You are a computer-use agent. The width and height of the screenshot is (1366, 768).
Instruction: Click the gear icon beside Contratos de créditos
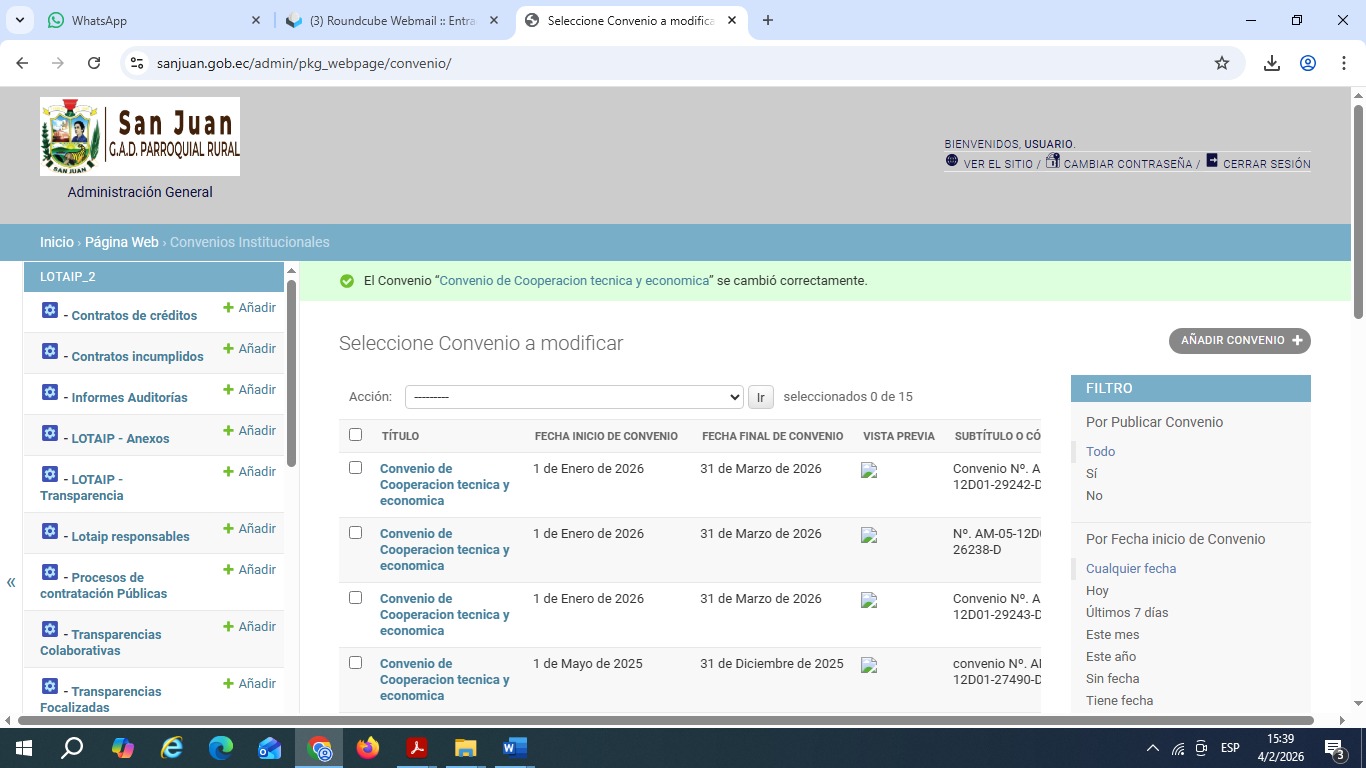coord(50,310)
